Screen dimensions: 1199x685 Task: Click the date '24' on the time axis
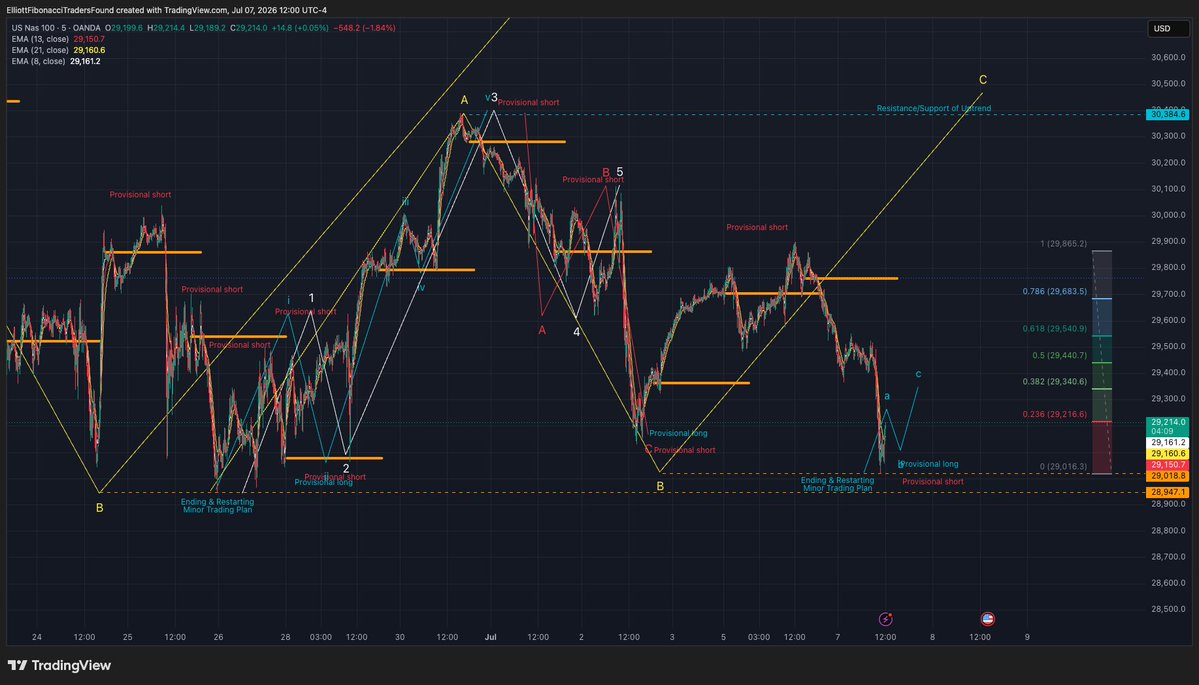37,637
